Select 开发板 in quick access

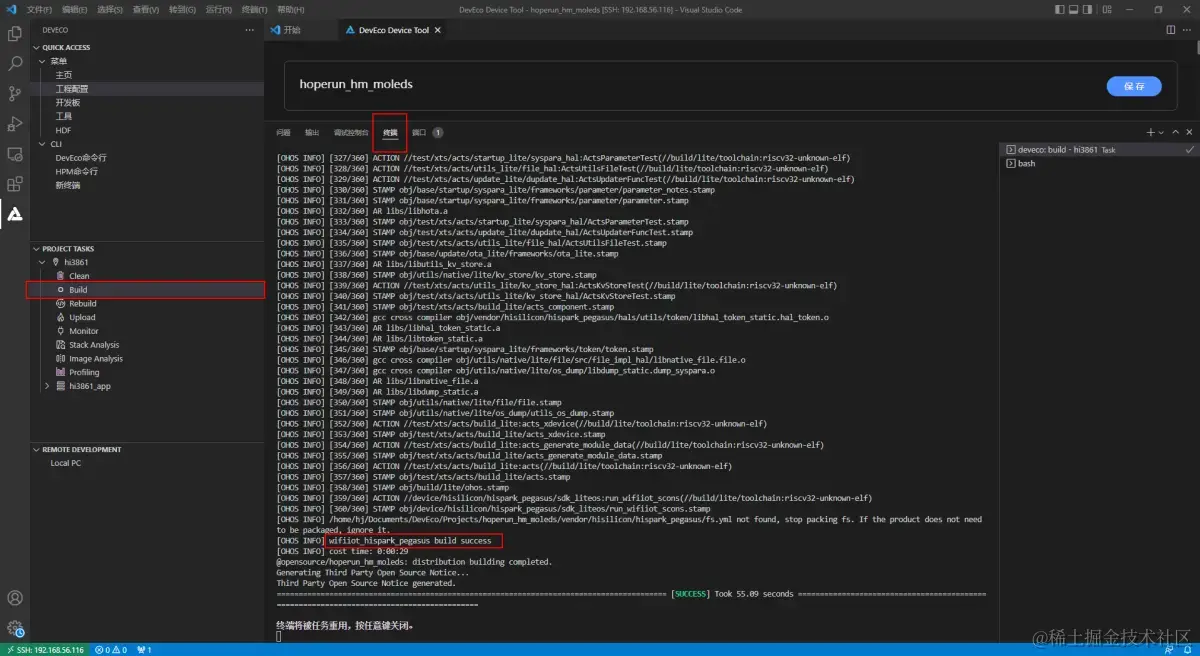point(68,103)
